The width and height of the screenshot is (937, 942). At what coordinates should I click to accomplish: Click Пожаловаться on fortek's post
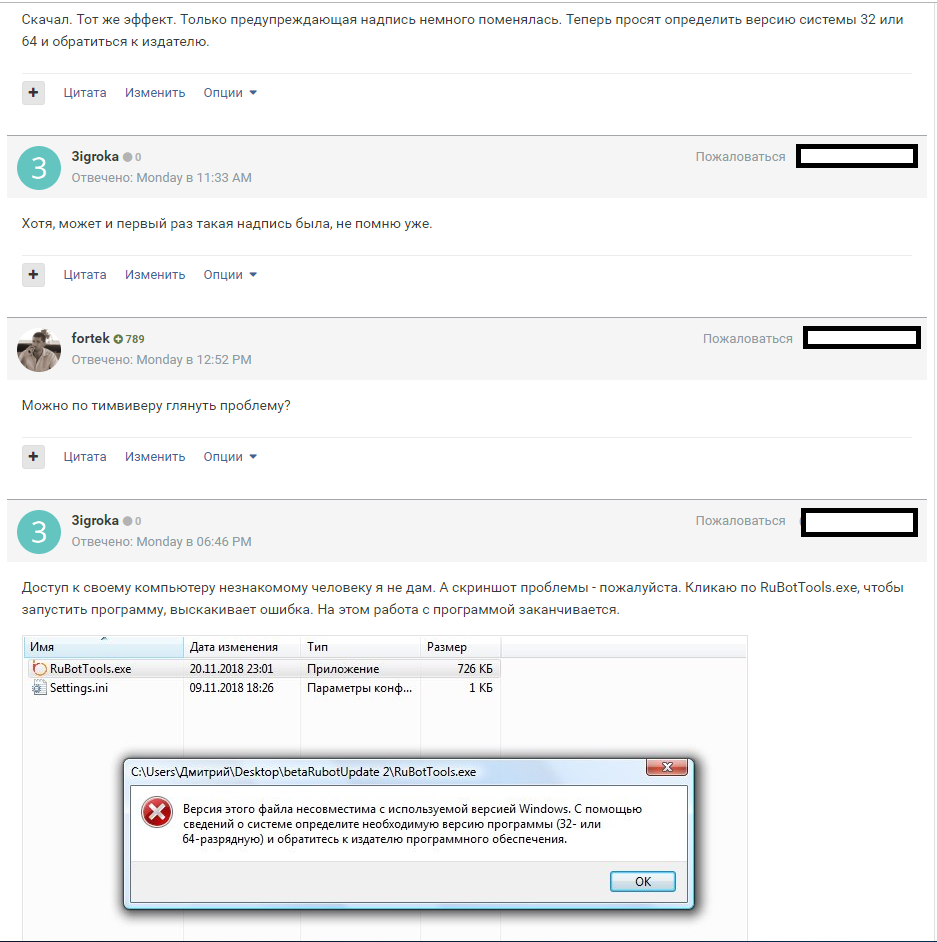tap(748, 339)
